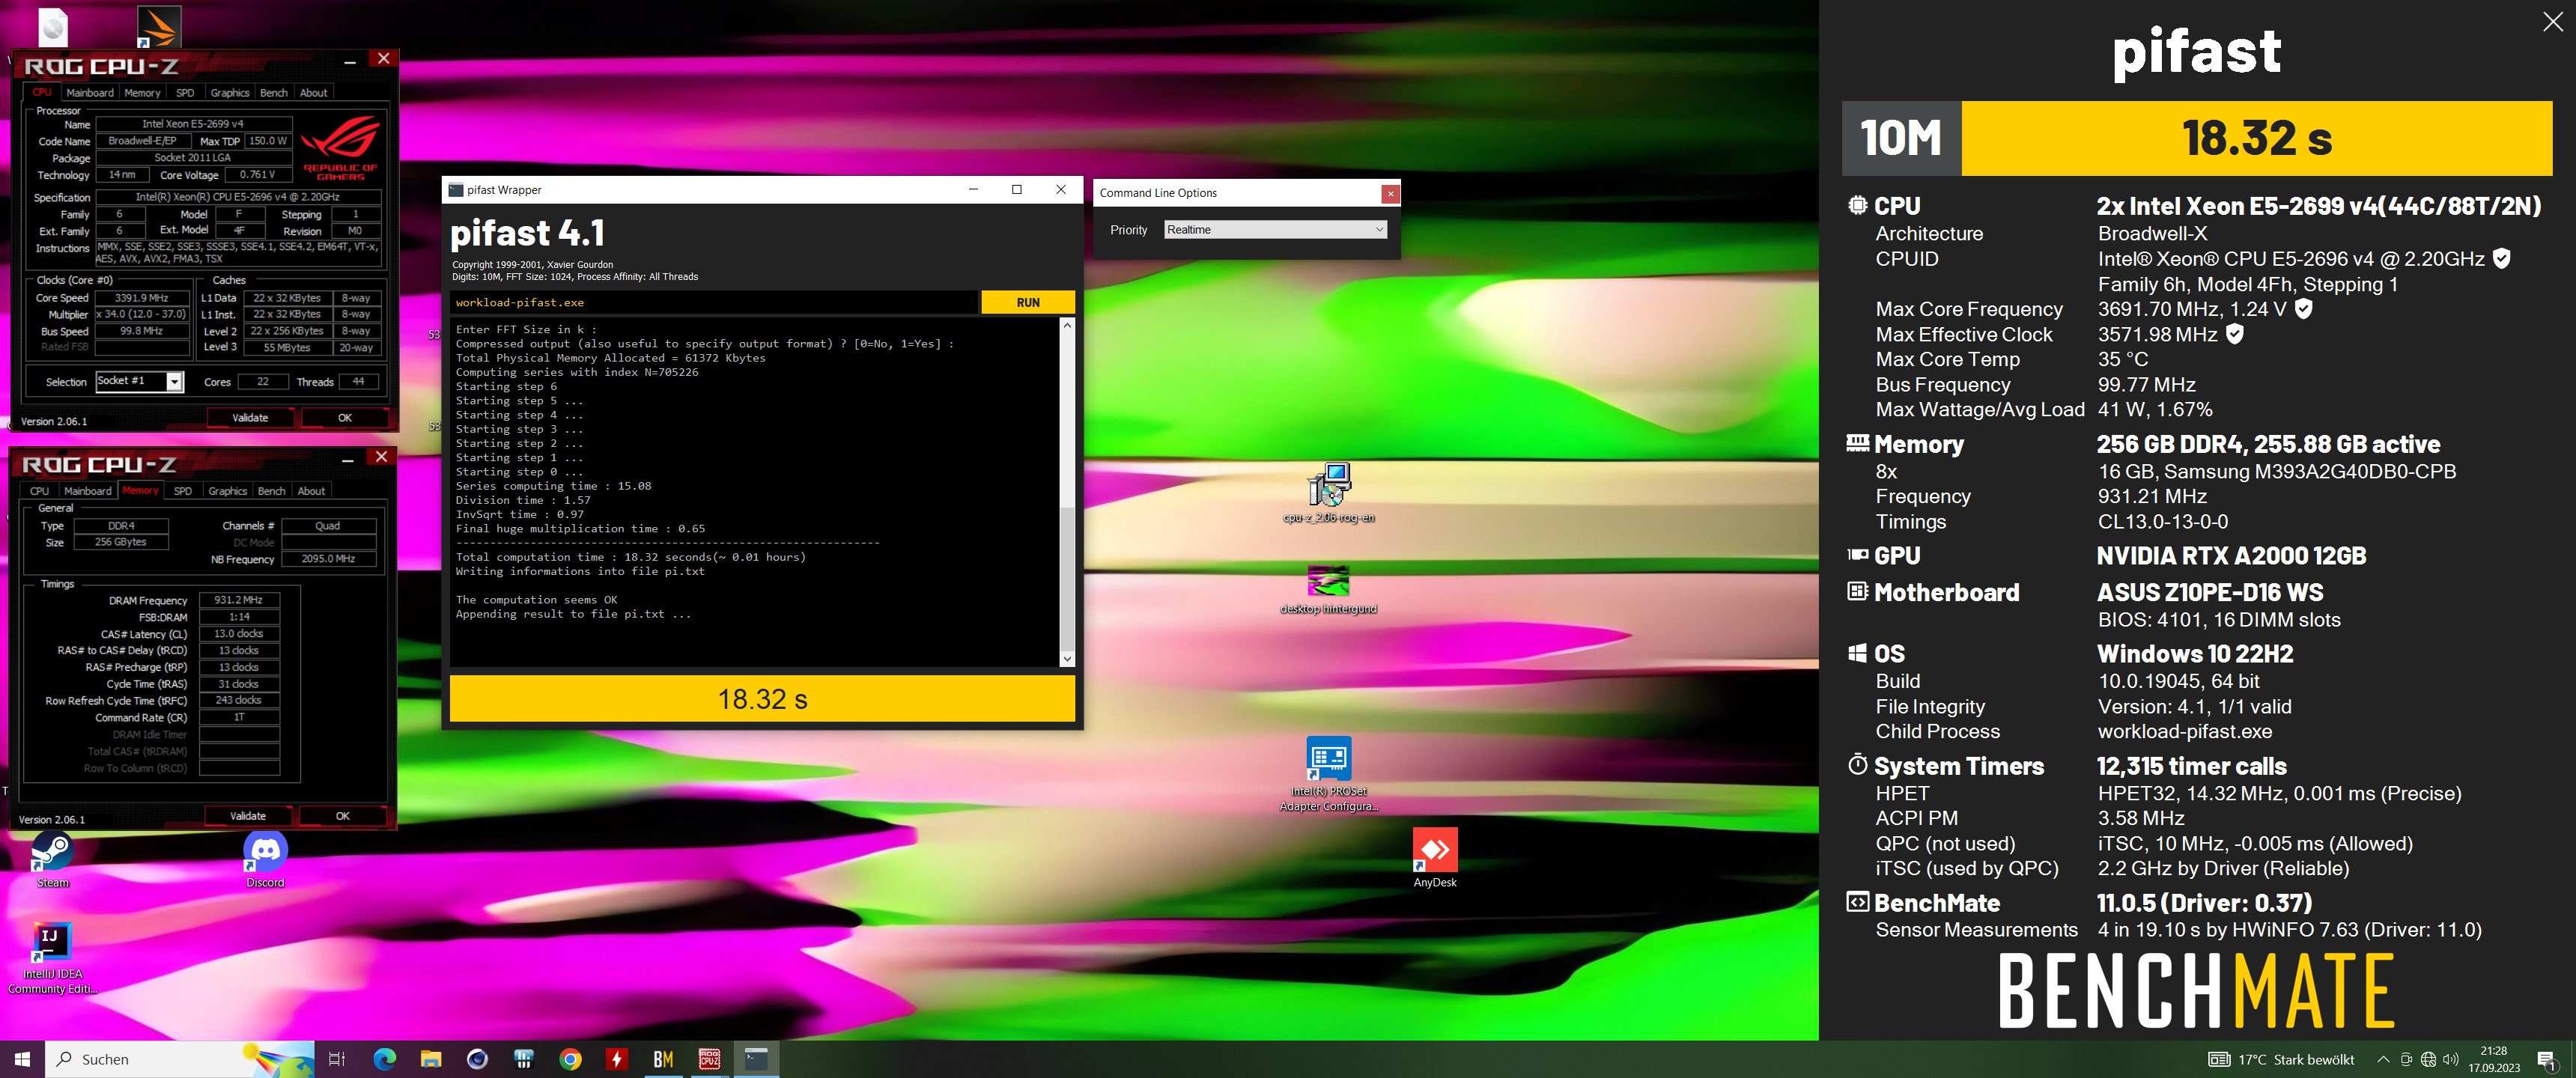Click the terminal window taskbar icon
The height and width of the screenshot is (1078, 2576).
pos(756,1059)
